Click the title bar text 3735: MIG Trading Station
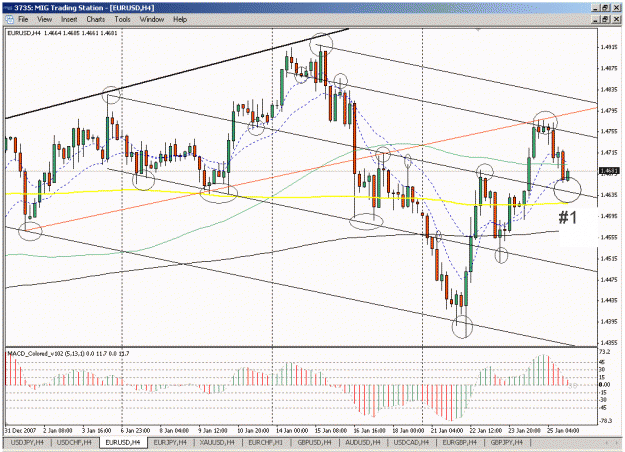The width and height of the screenshot is (625, 452). [x=58, y=8]
